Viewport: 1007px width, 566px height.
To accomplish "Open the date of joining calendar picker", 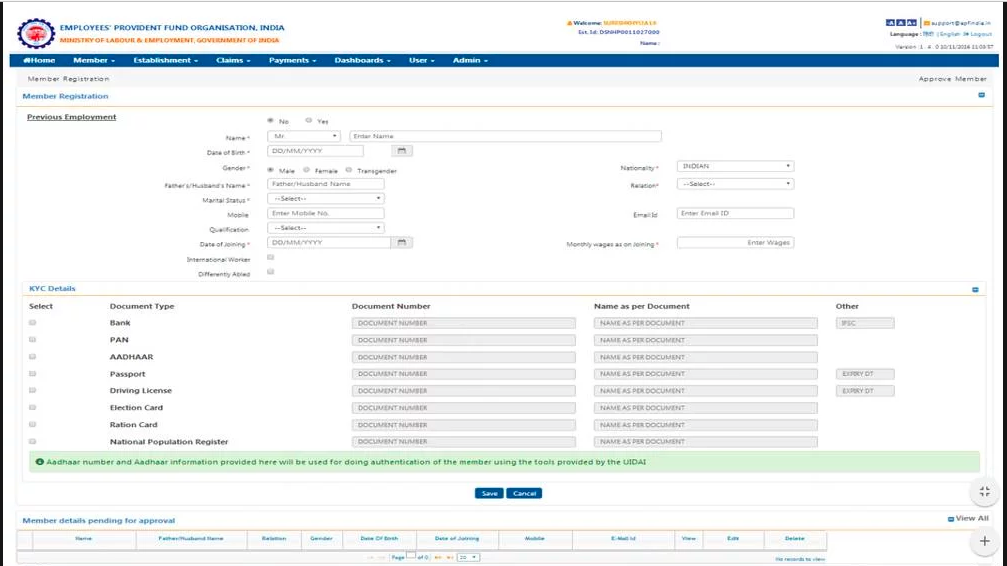I will [x=401, y=243].
